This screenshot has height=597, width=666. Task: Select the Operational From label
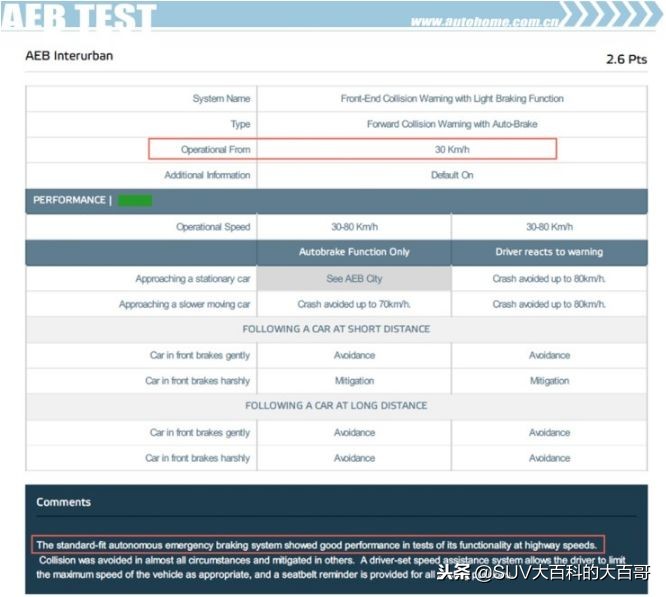(x=215, y=149)
